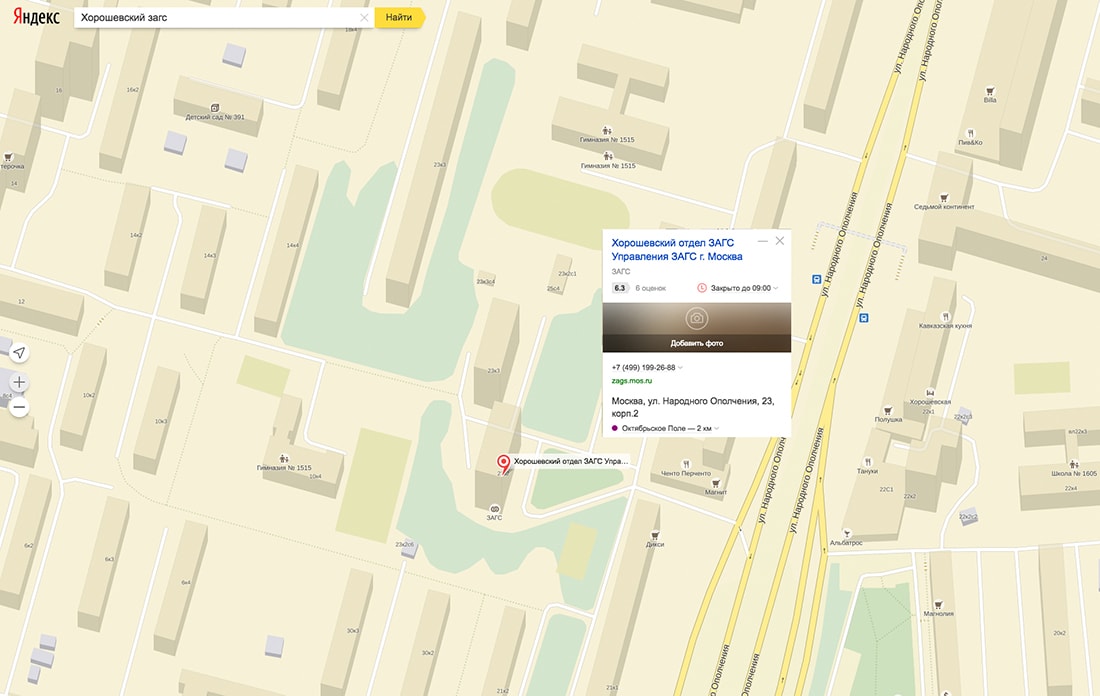Image resolution: width=1100 pixels, height=696 pixels.
Task: Zoom in with the plus button
Action: click(19, 382)
